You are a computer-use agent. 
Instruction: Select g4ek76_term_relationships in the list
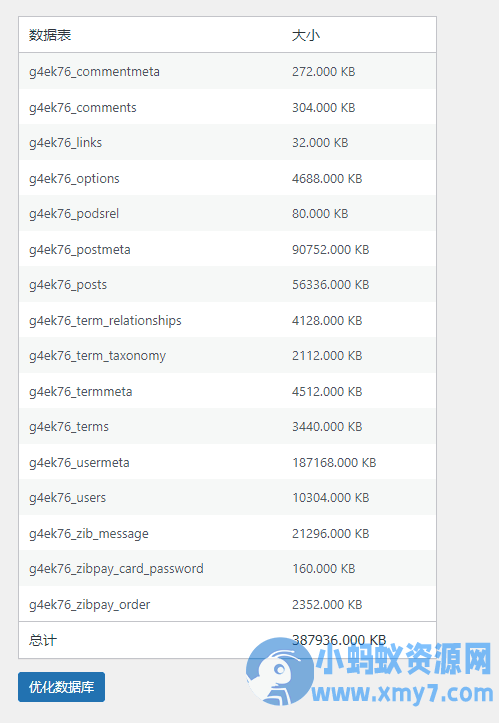coord(105,320)
